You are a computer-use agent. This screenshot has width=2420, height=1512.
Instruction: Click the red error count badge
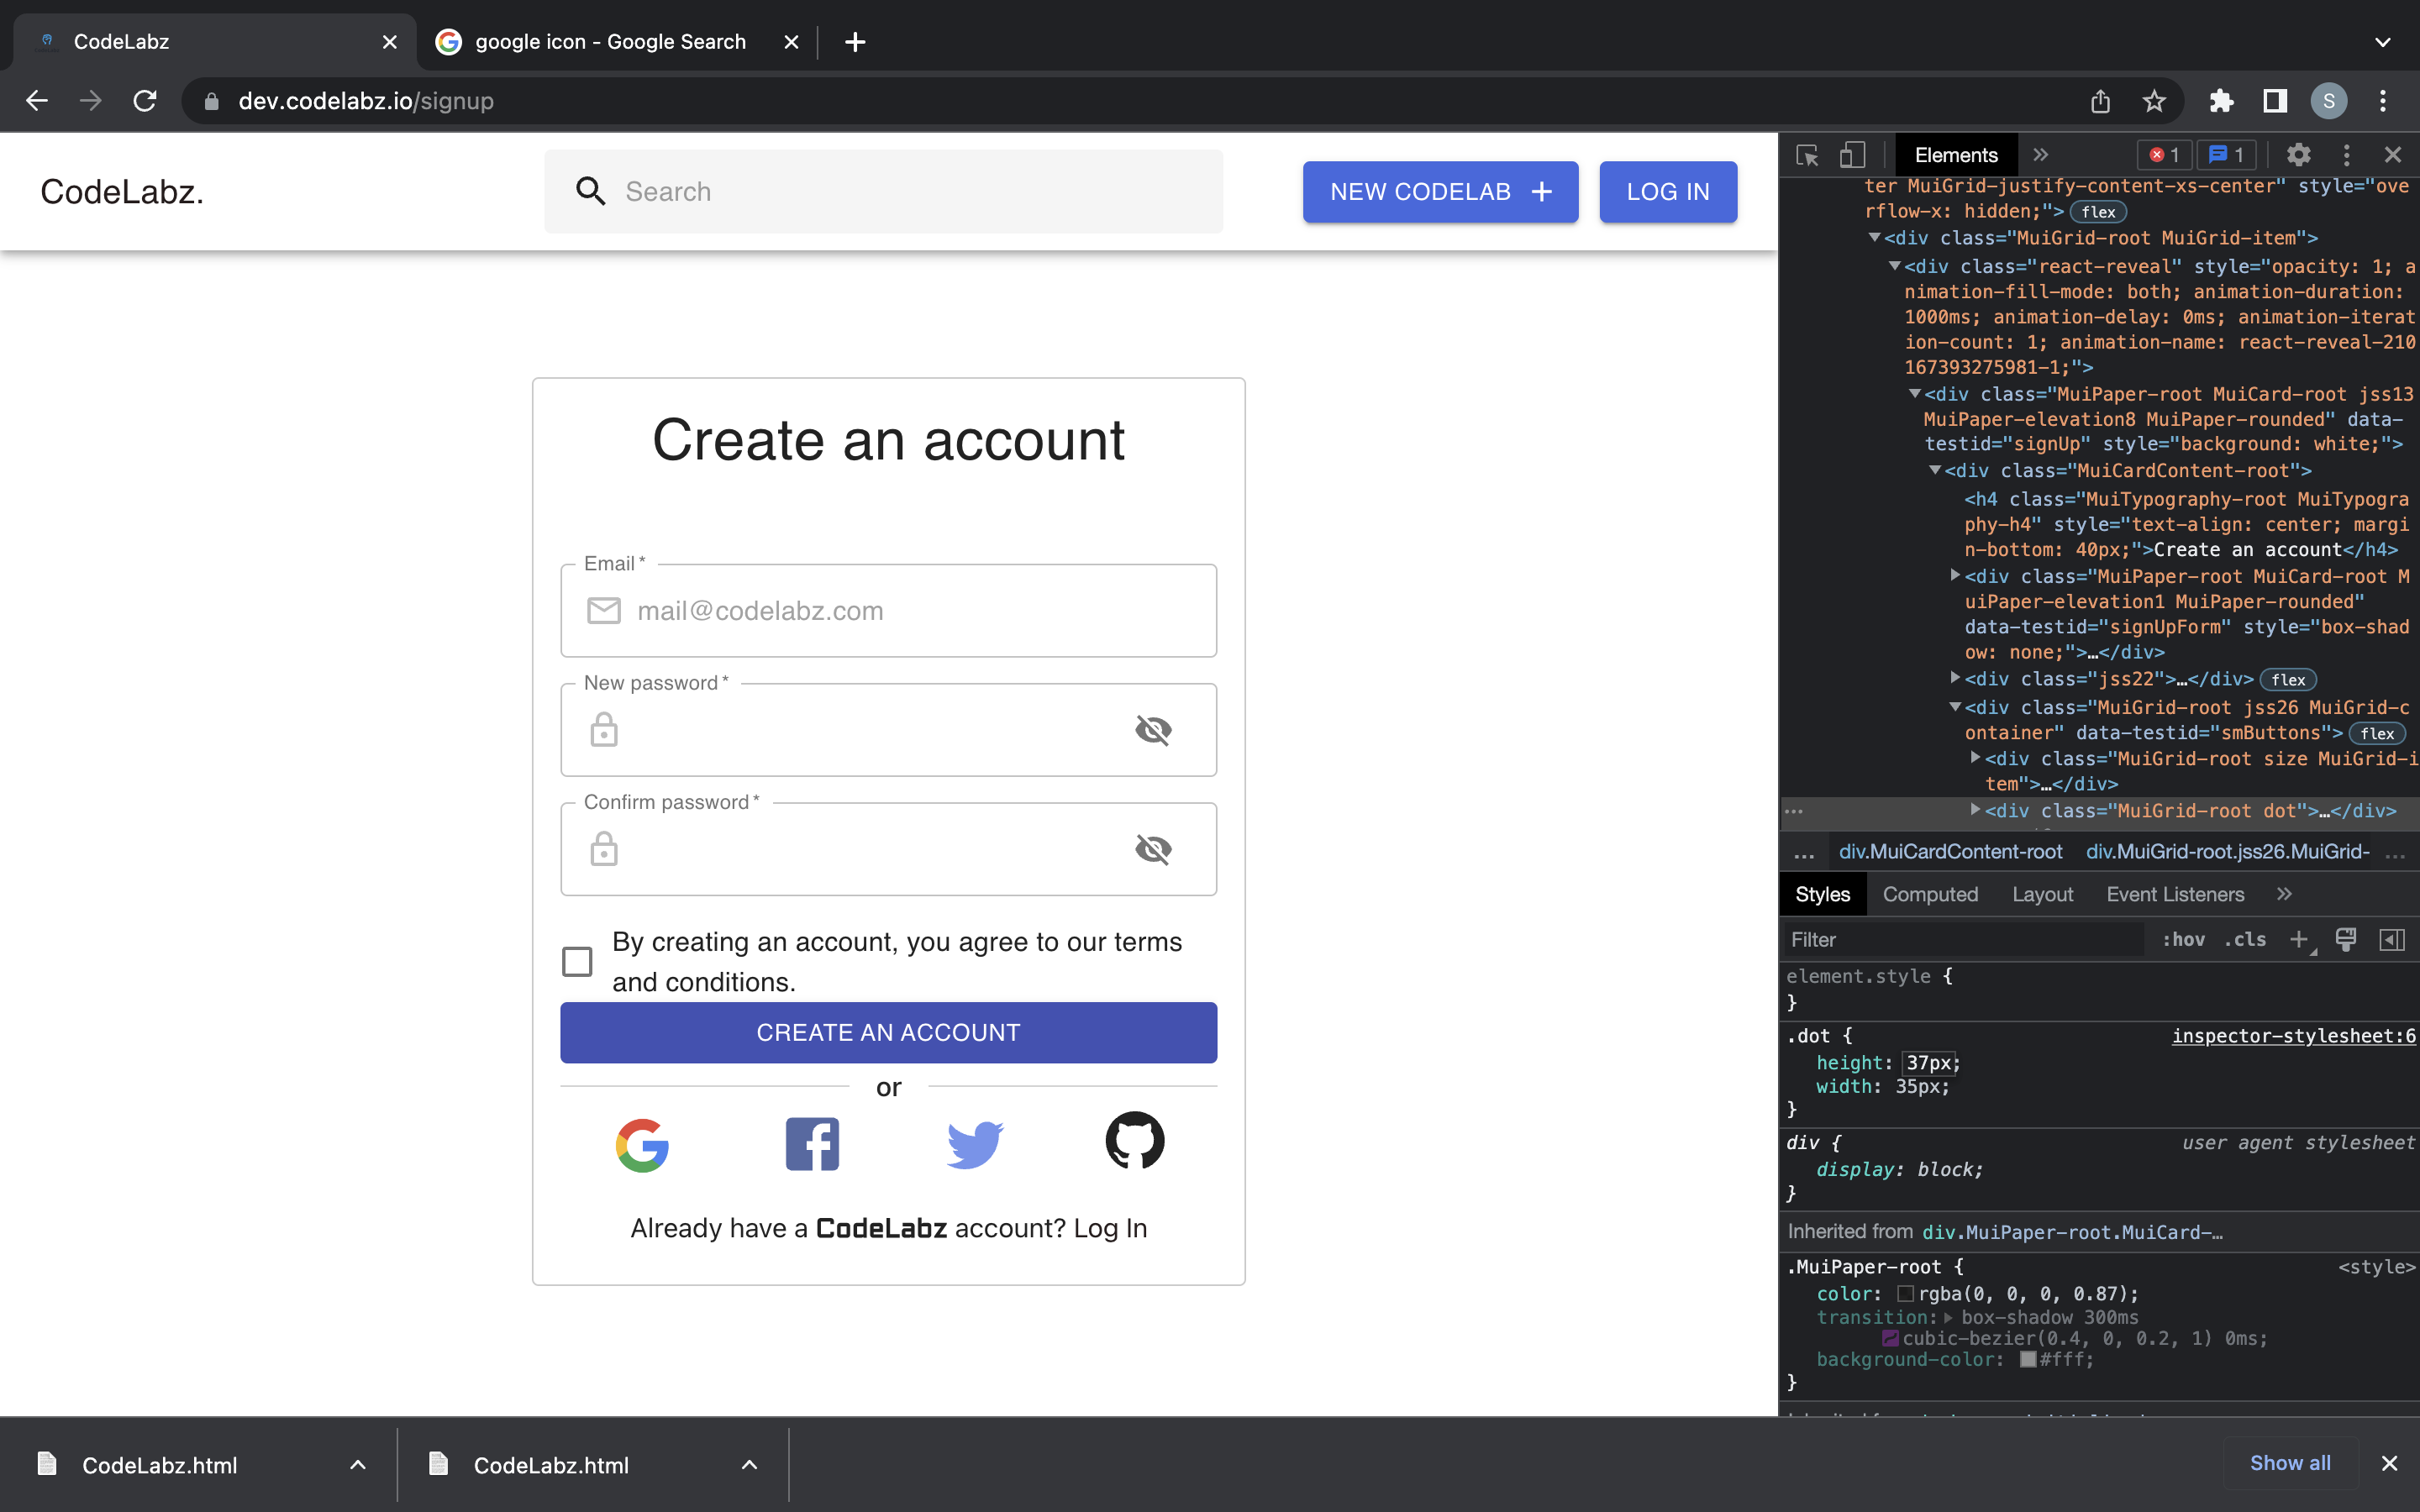point(2165,155)
